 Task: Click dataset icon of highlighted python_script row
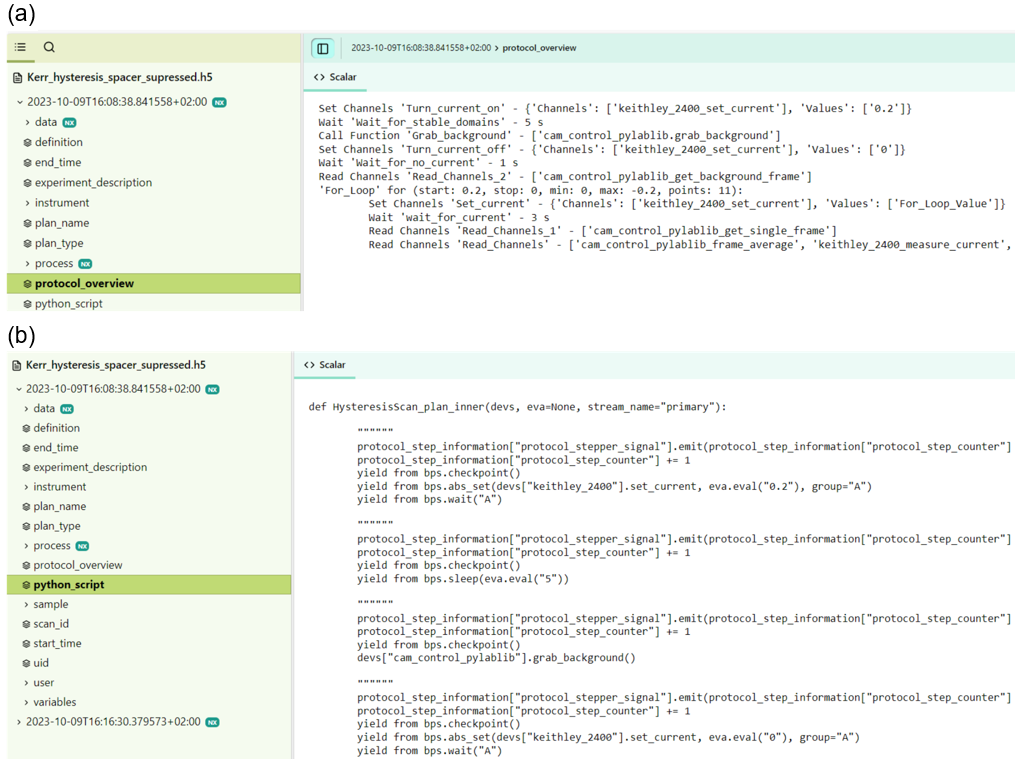click(26, 585)
